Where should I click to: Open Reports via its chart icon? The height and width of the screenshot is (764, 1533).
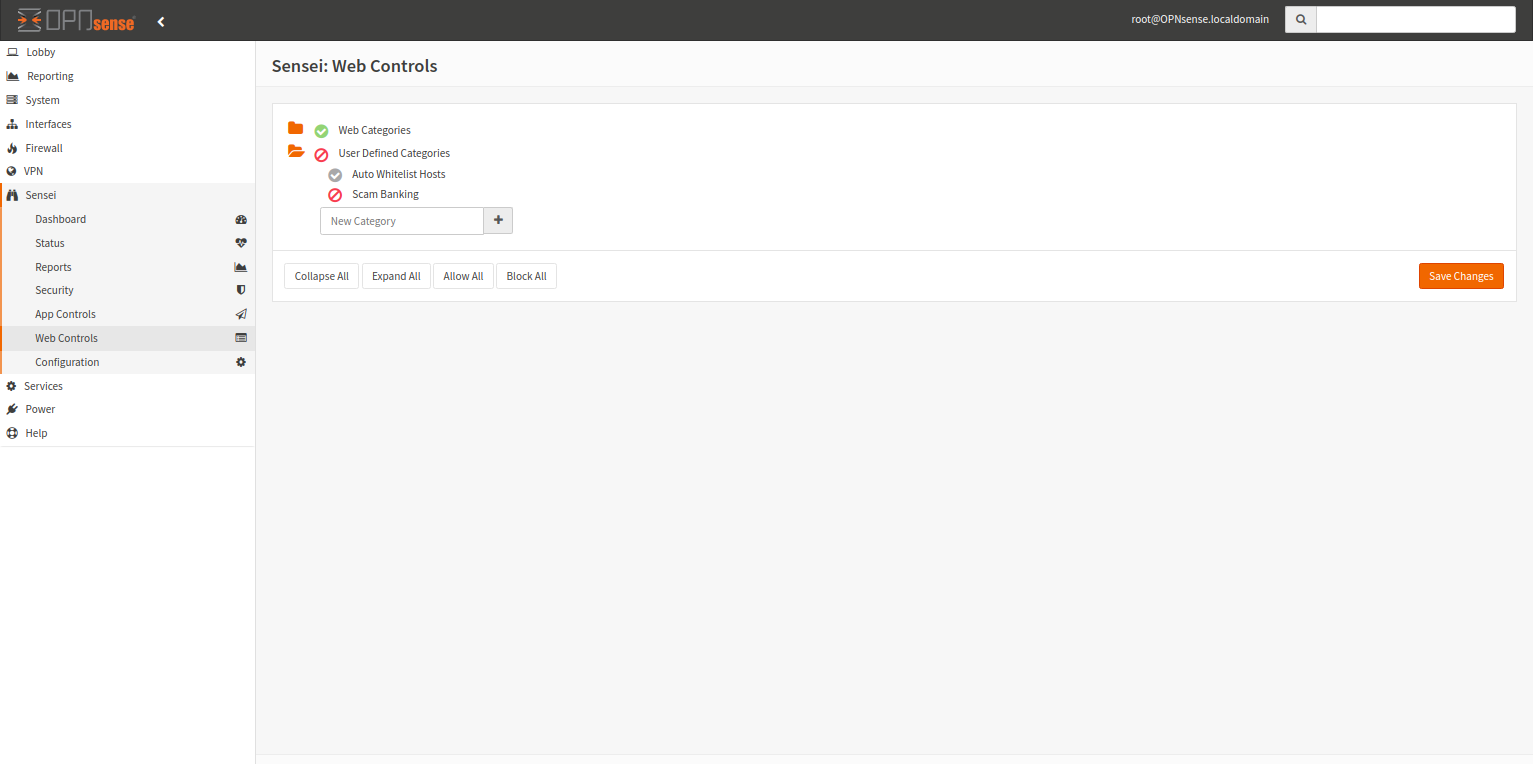(x=240, y=266)
